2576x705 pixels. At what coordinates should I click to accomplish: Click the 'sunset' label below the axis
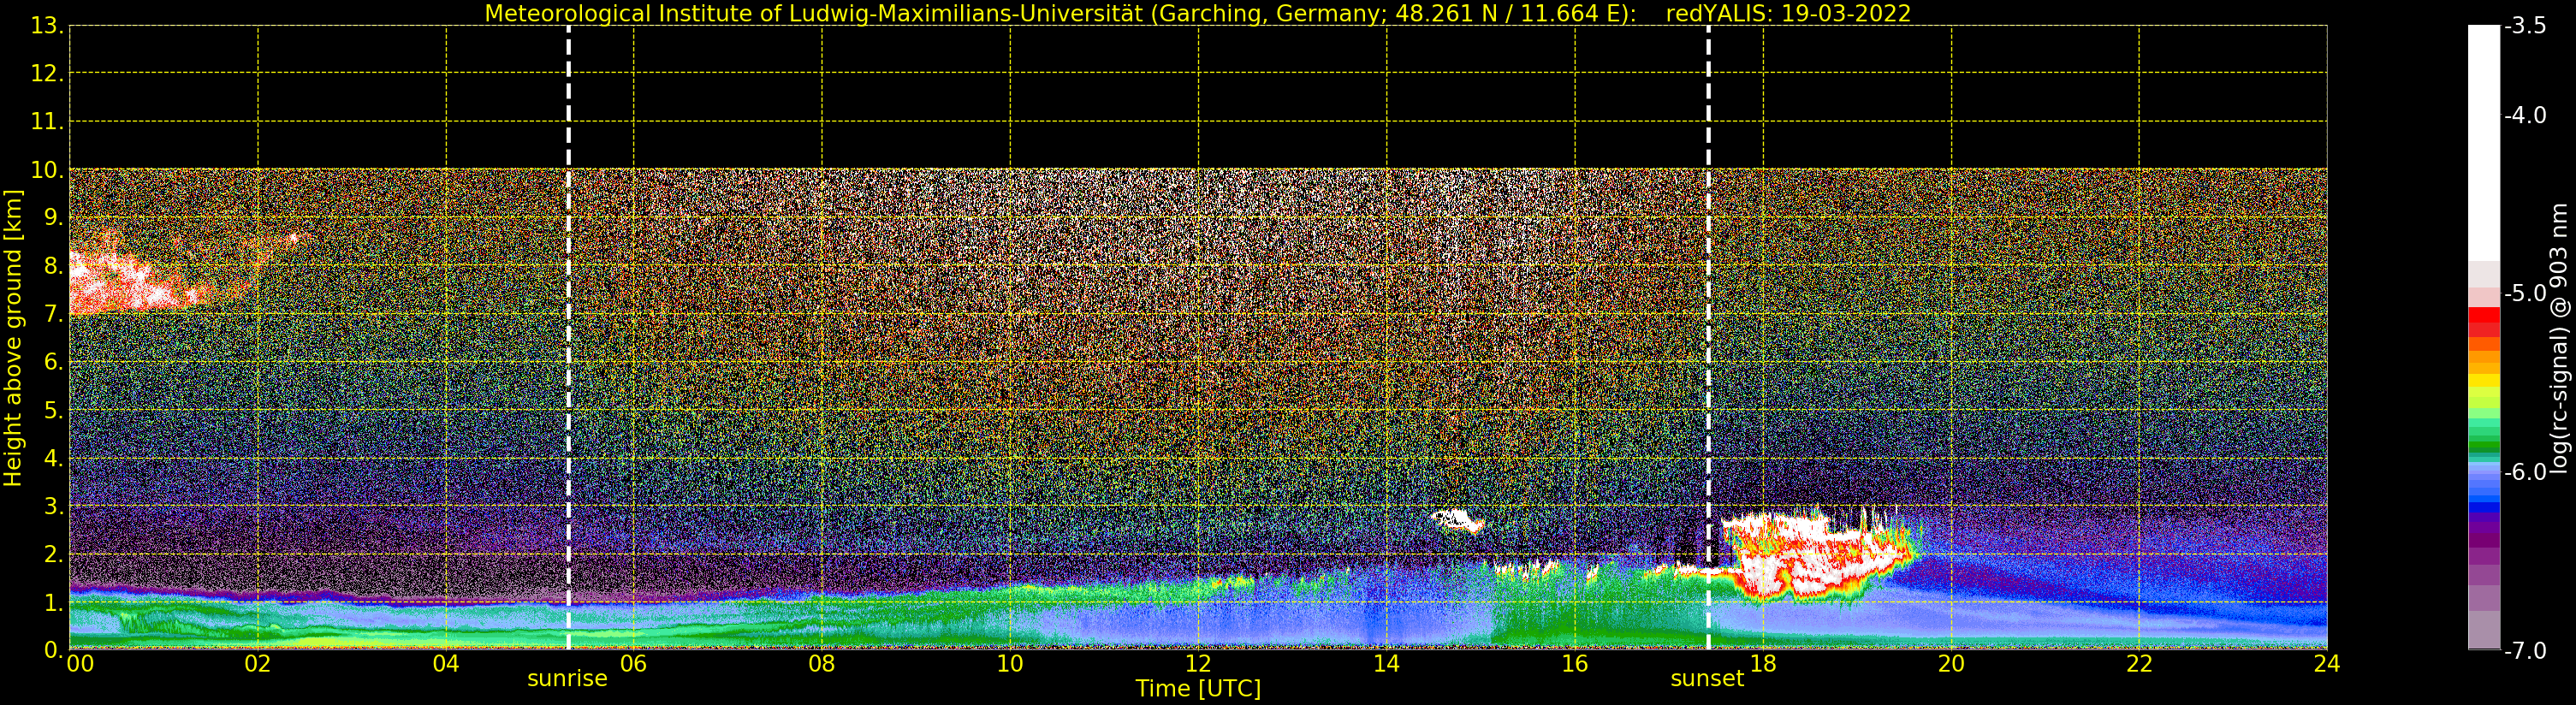[1706, 679]
